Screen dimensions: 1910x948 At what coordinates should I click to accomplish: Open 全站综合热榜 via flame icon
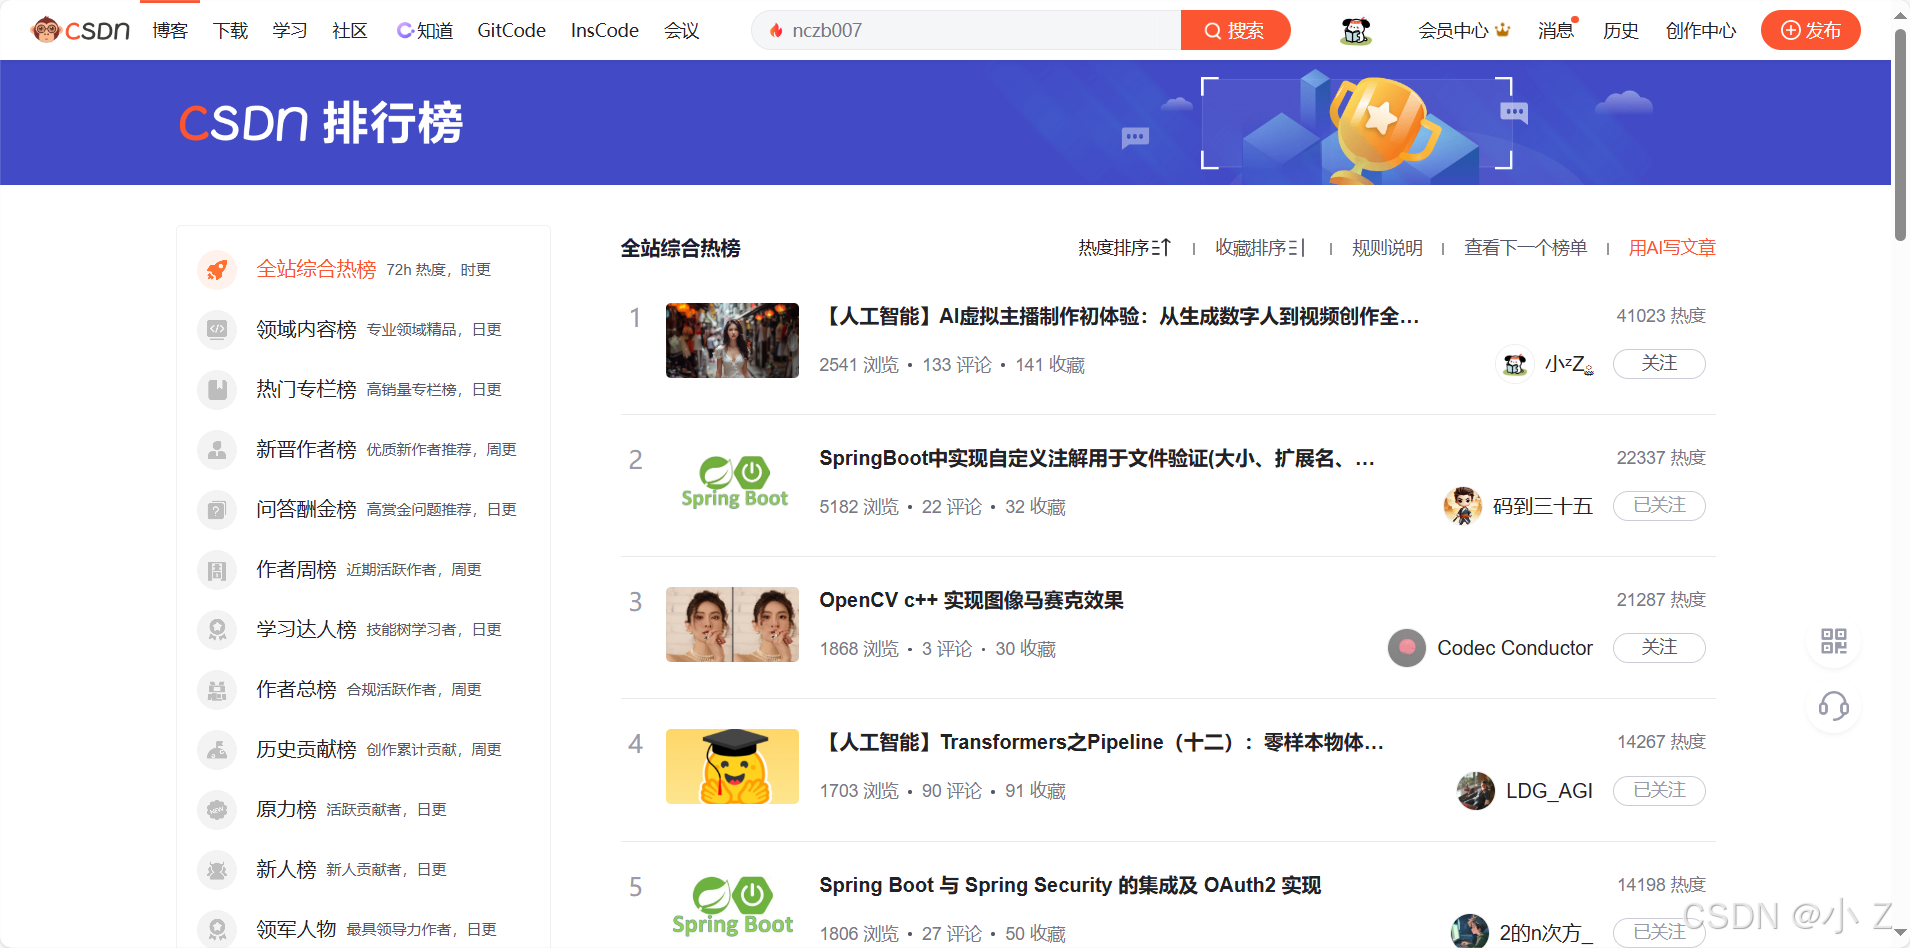point(217,269)
